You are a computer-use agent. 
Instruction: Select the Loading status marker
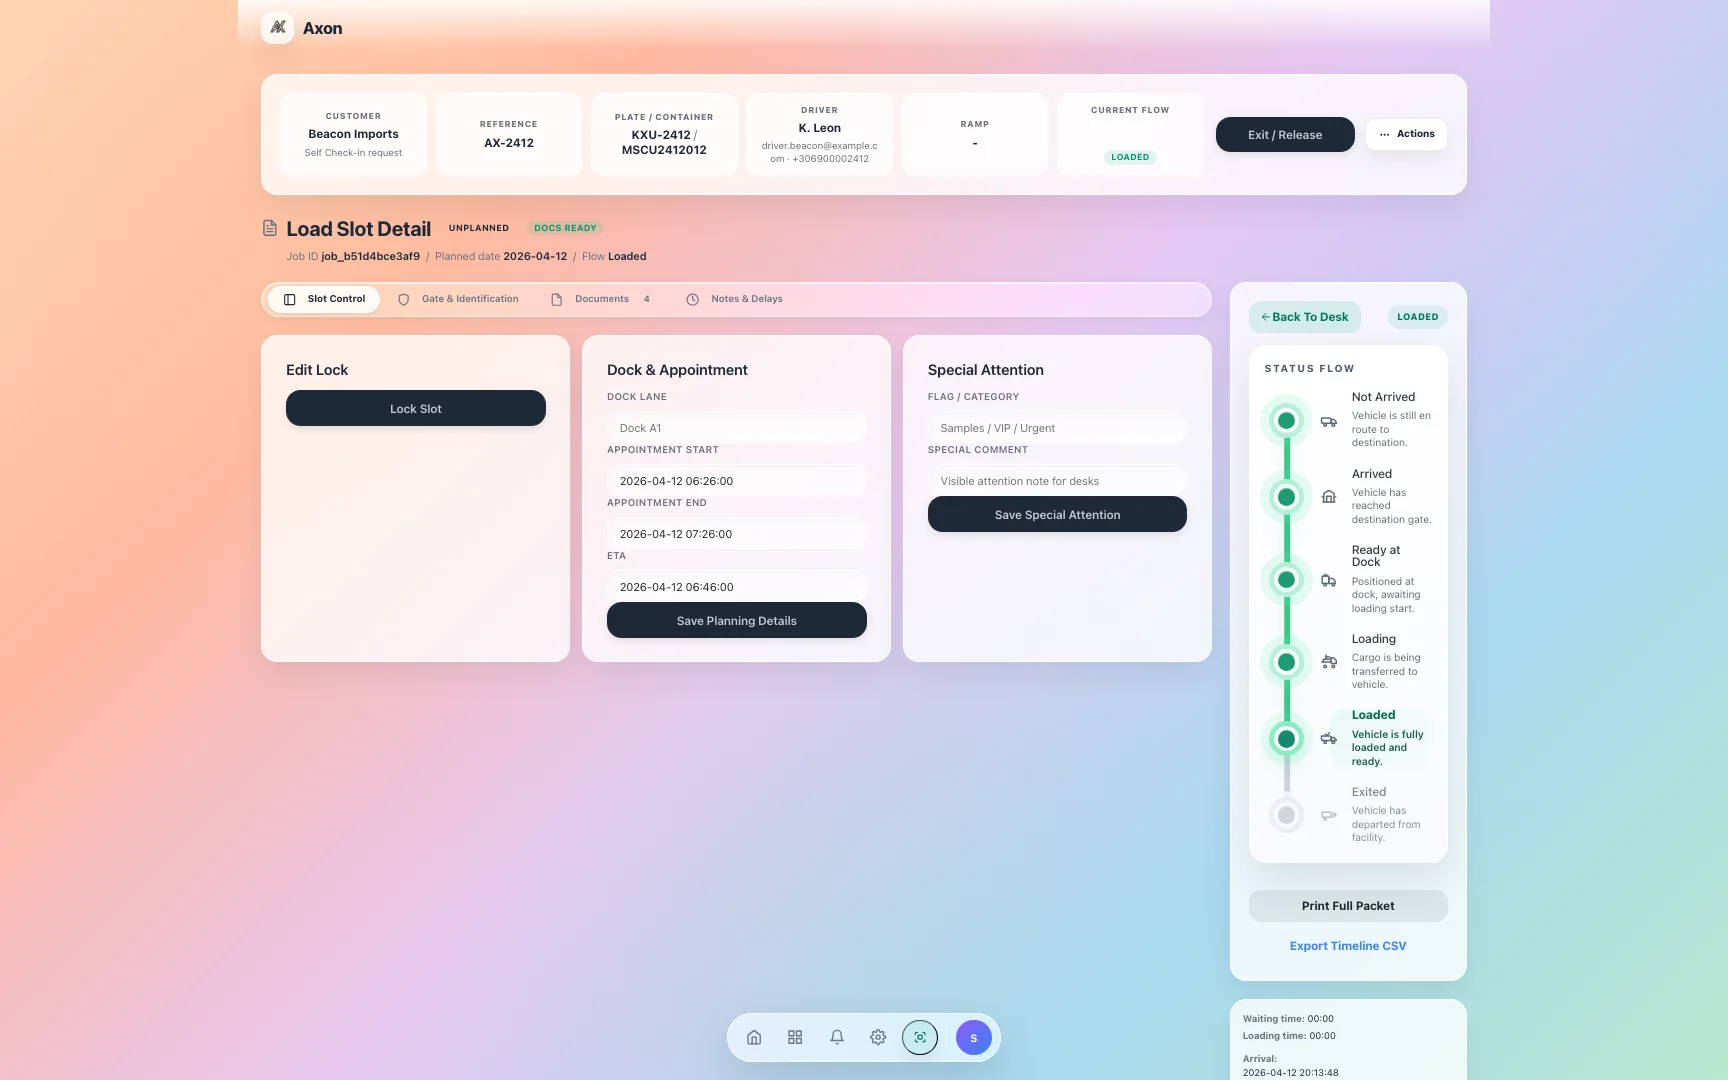click(1286, 661)
